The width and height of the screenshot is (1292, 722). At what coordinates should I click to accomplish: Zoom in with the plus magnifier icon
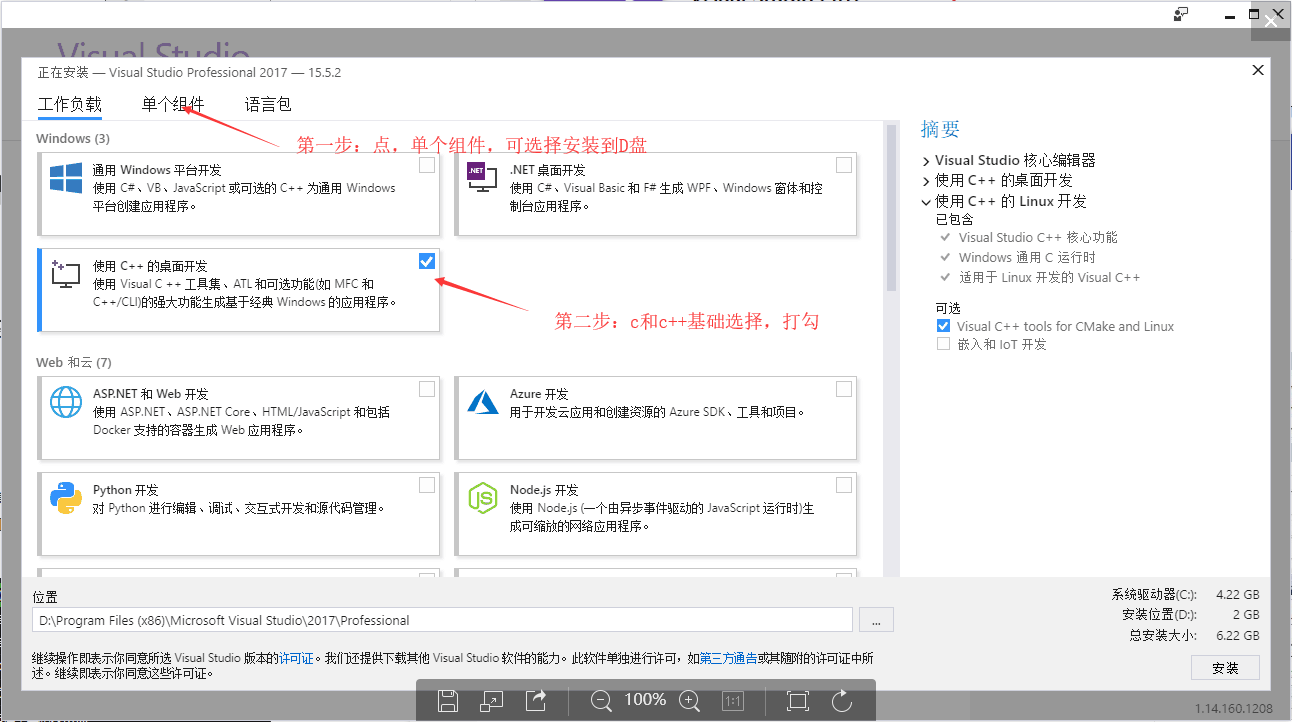(x=689, y=701)
